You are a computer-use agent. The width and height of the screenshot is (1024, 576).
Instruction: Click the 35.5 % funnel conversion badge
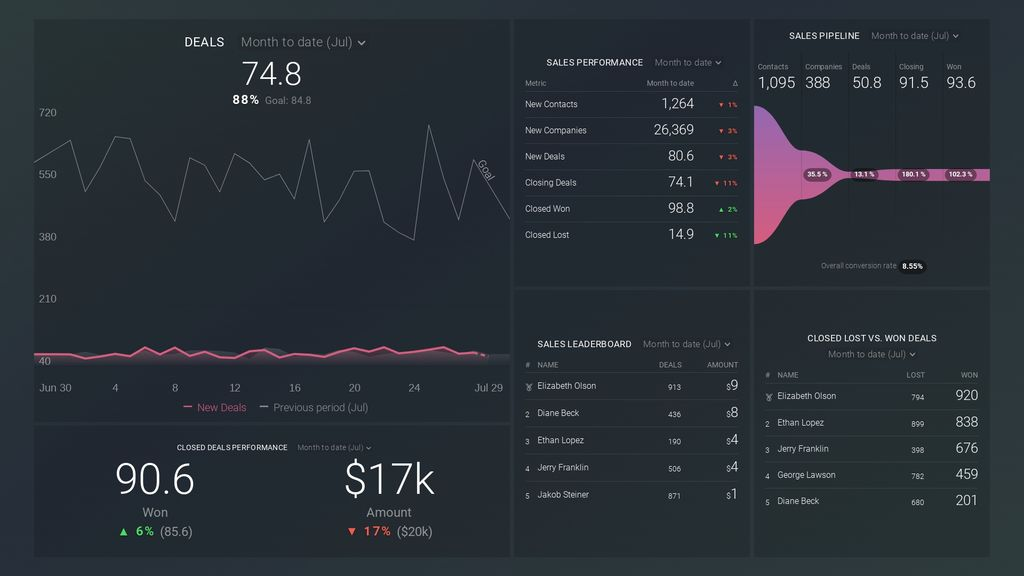coord(817,174)
